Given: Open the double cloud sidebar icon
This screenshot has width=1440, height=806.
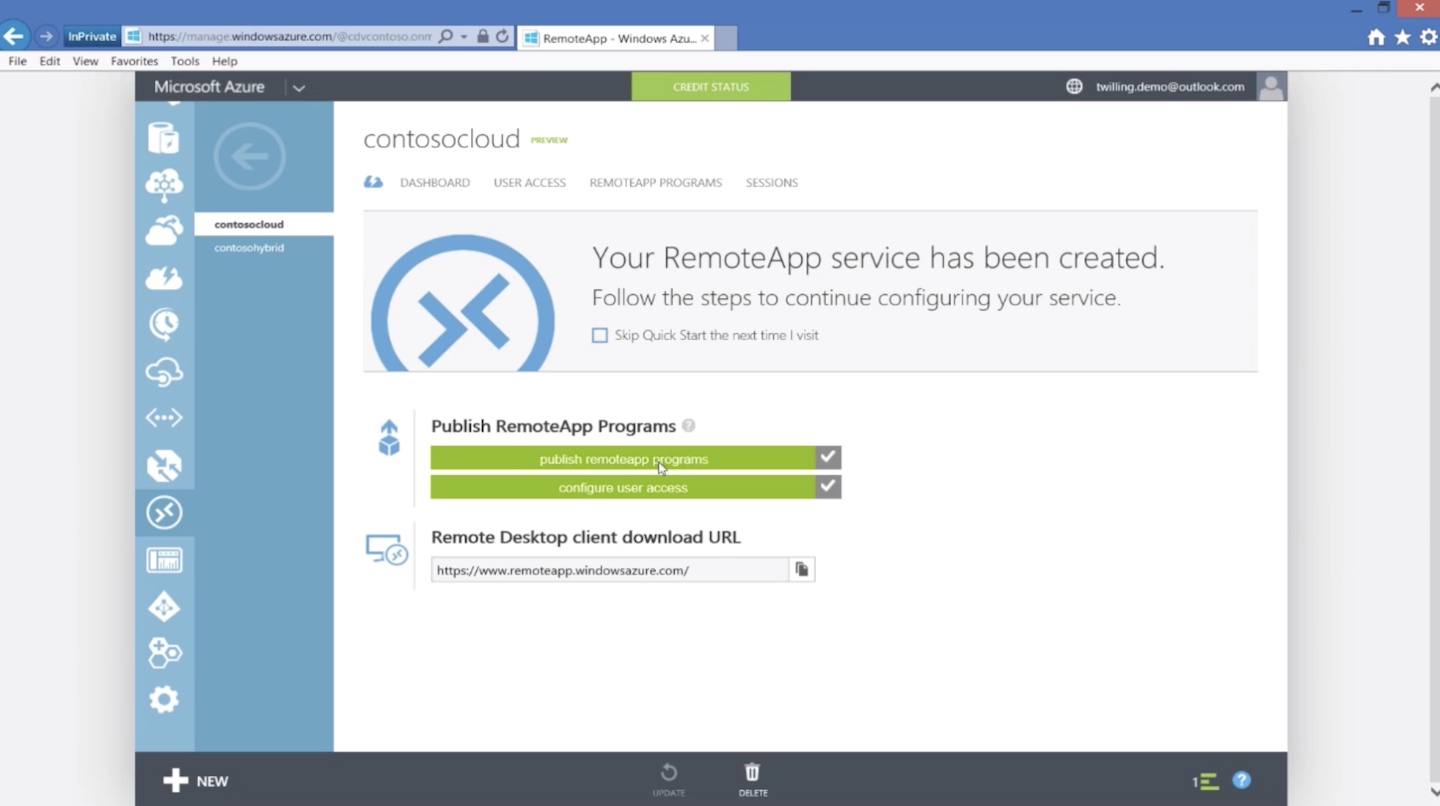Looking at the screenshot, I should click(x=164, y=231).
